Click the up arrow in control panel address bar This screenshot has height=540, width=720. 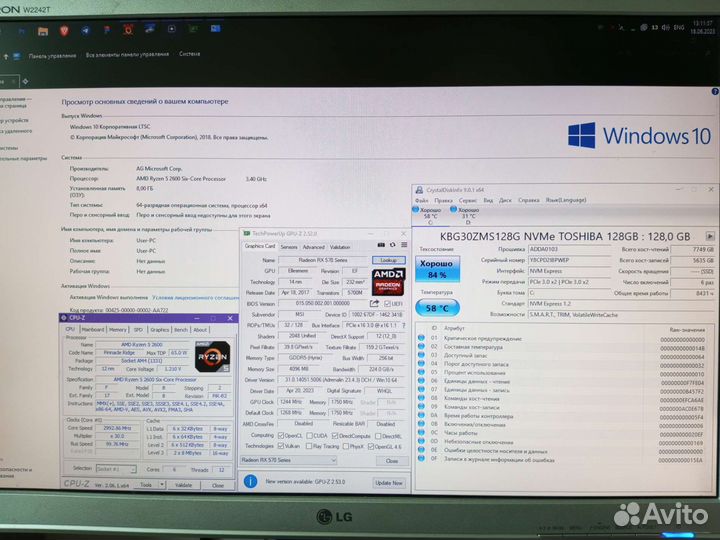point(6,56)
